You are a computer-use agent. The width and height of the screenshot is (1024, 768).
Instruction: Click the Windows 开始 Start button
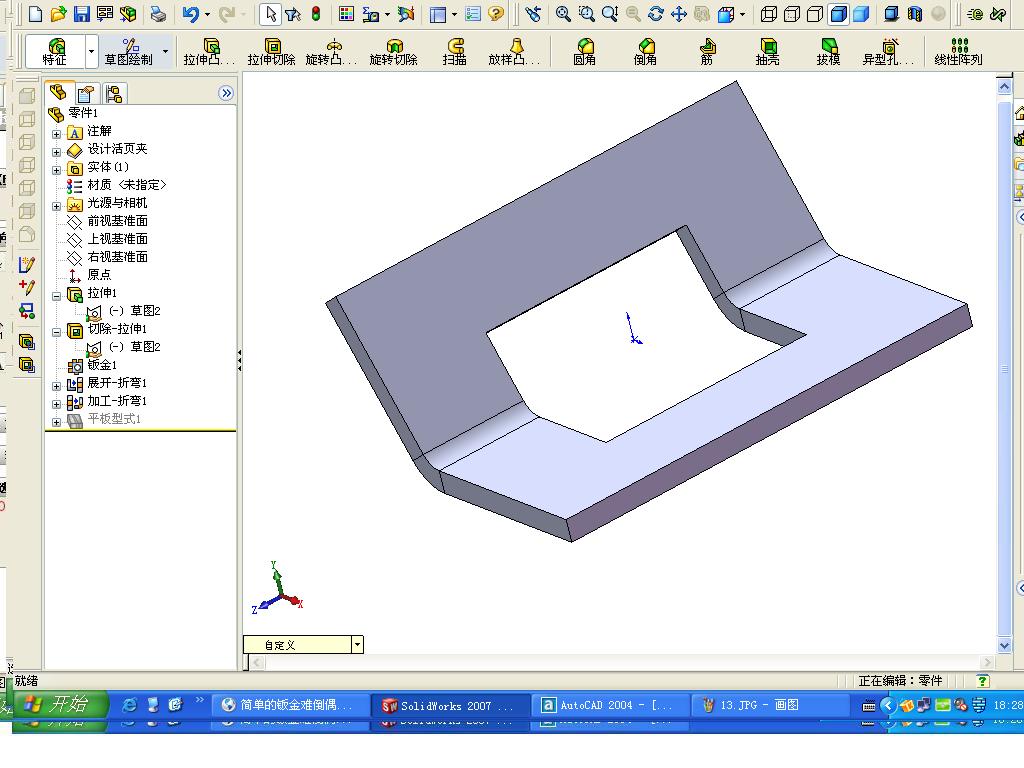[60, 705]
